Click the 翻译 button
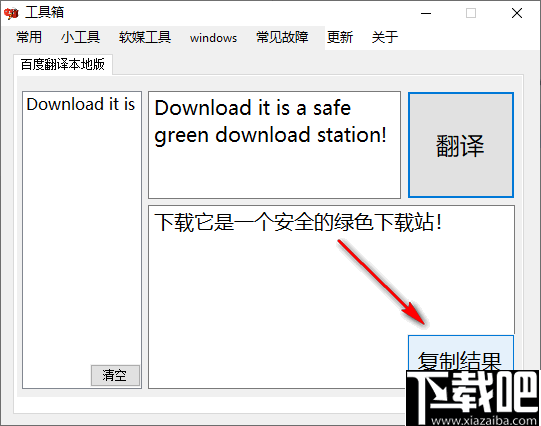The width and height of the screenshot is (541, 426). click(461, 145)
